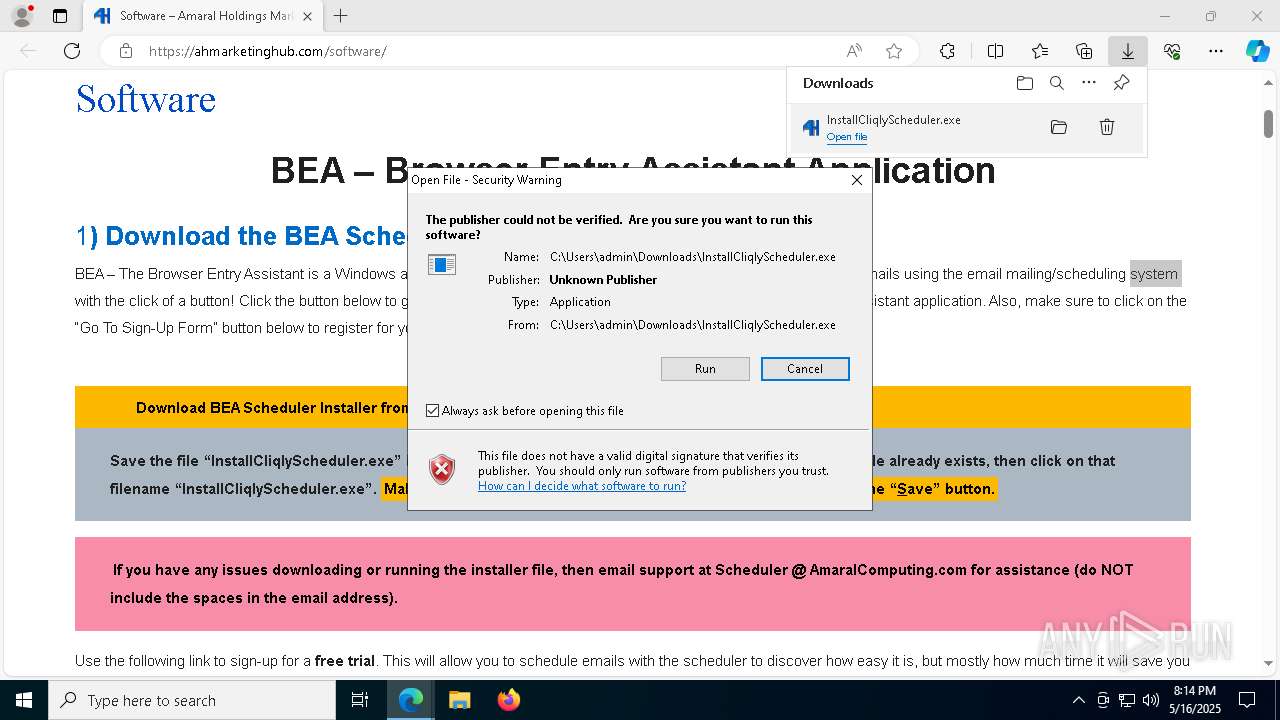Click the Downloads toolbar button
Image resolution: width=1280 pixels, height=720 pixels.
[x=1127, y=51]
